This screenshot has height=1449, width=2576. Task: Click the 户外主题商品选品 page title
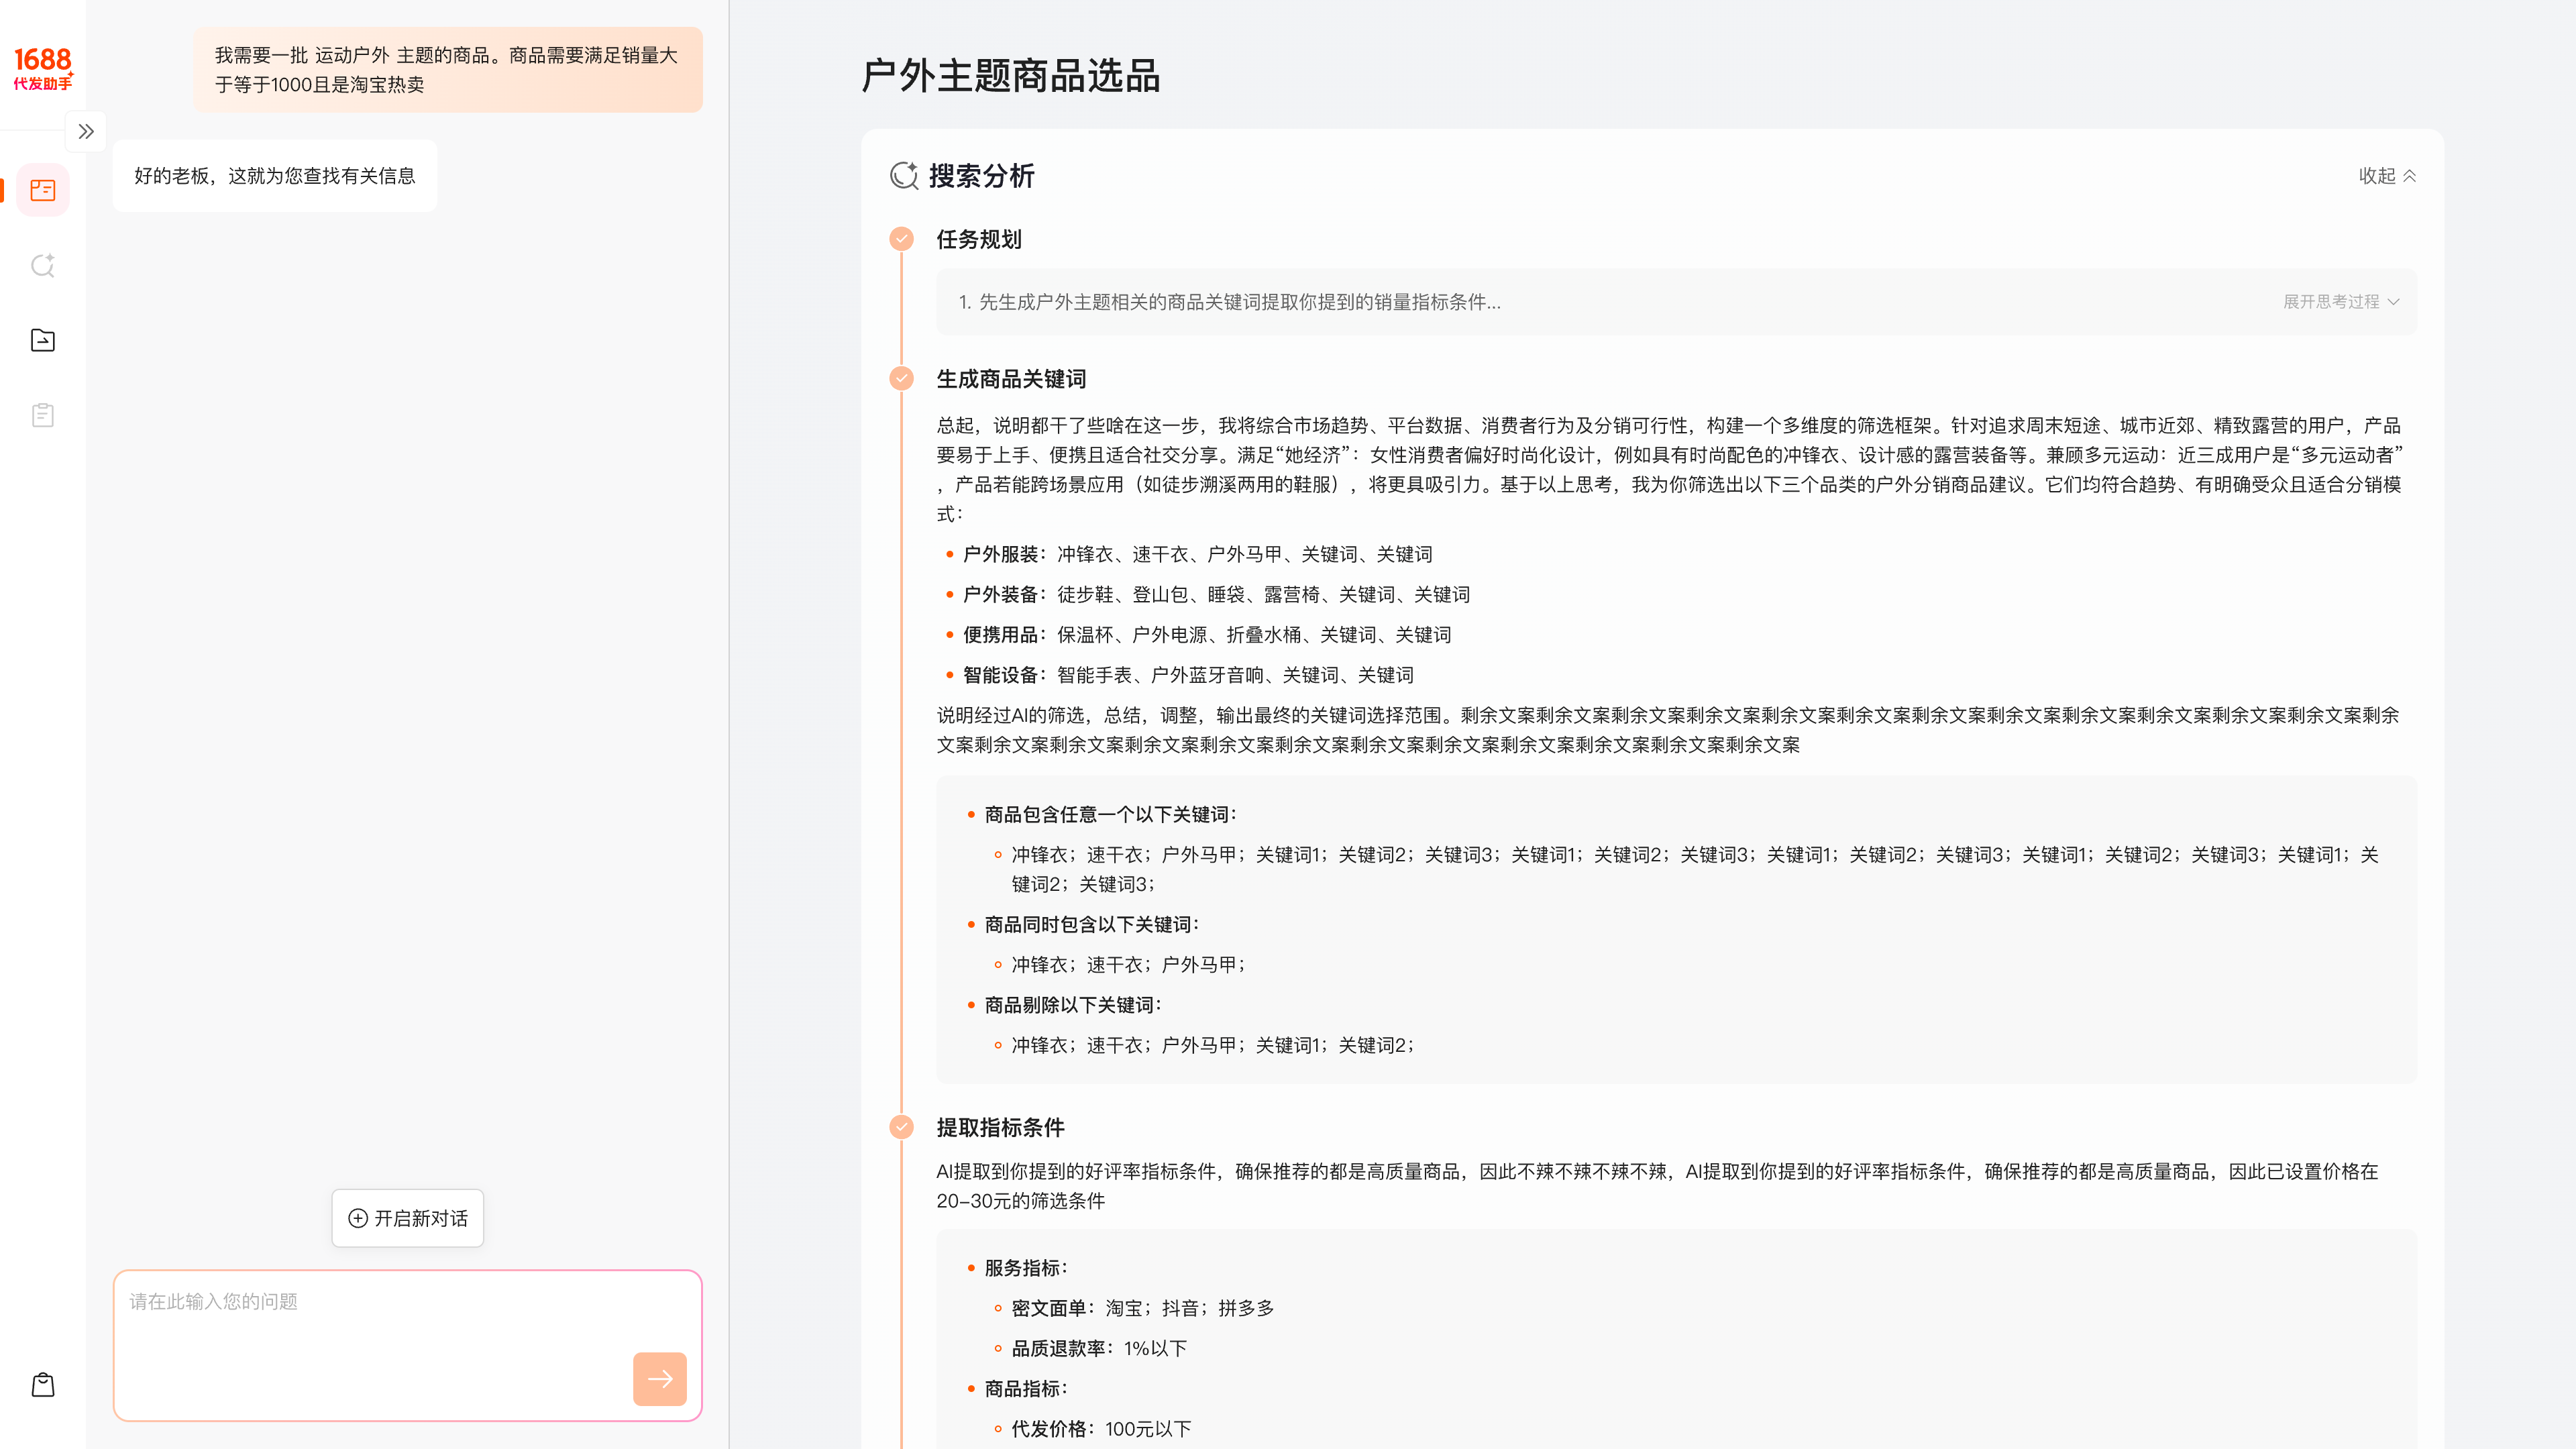click(x=1011, y=76)
